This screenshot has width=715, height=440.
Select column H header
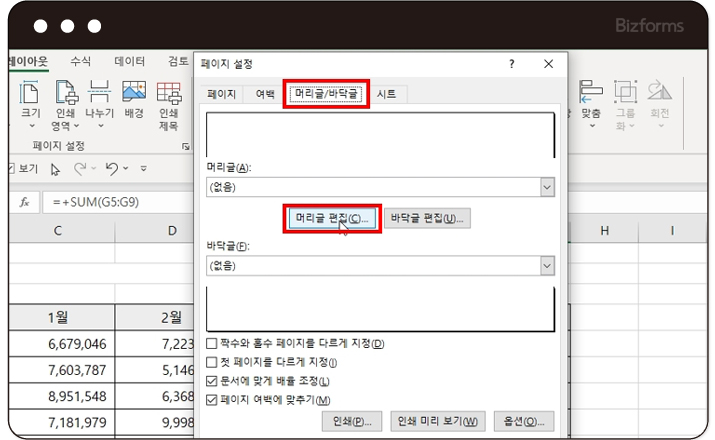tap(605, 231)
